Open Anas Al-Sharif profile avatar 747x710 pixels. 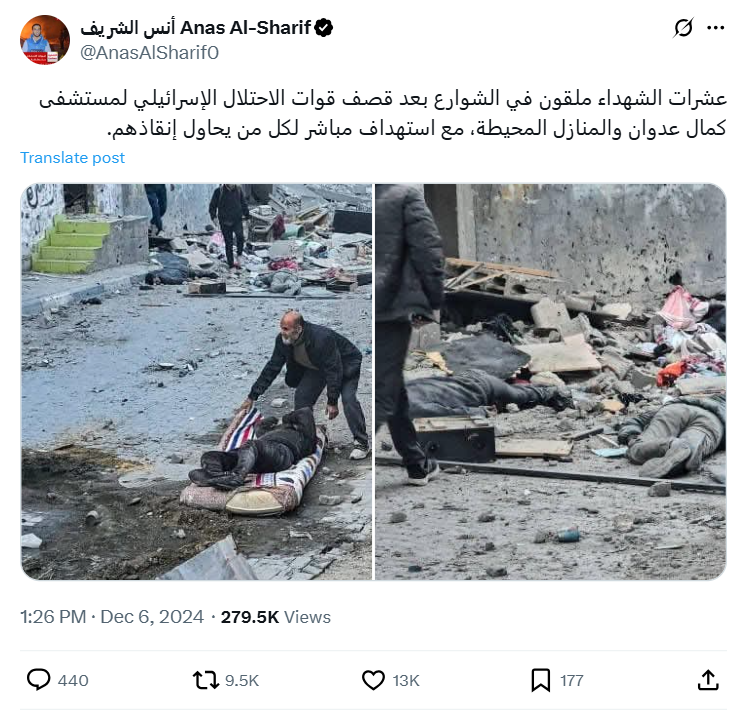tap(45, 40)
